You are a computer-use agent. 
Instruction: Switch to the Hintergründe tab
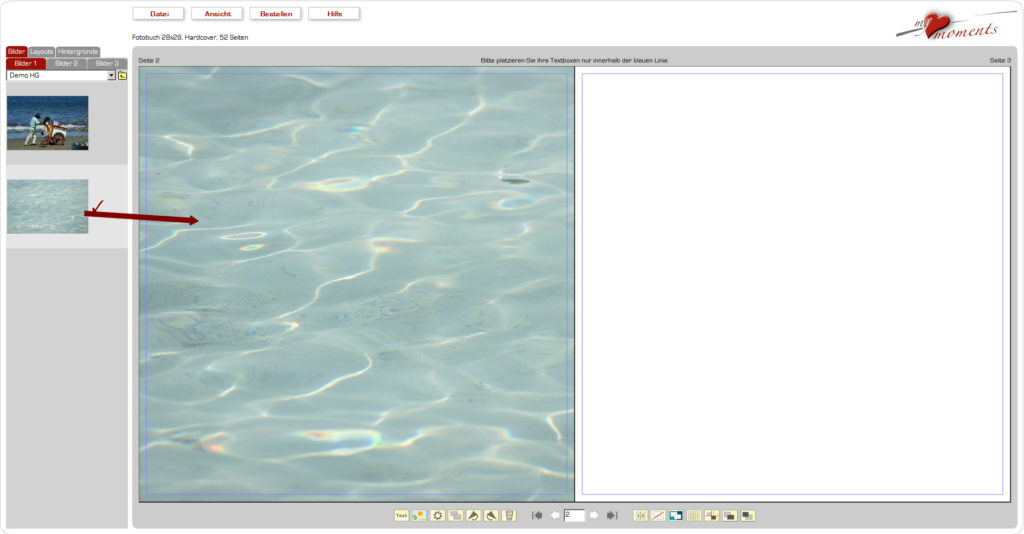78,52
